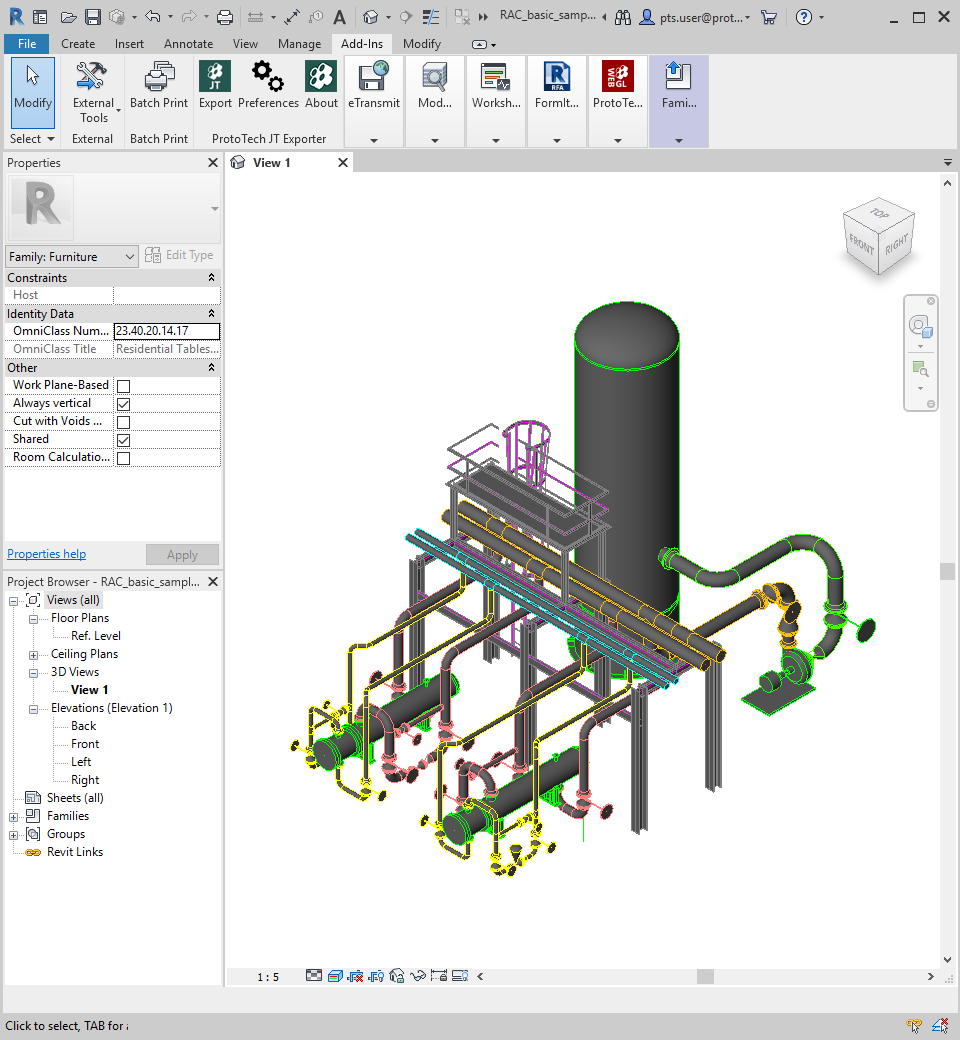Open the Family: Furniture dropdown

[x=72, y=257]
